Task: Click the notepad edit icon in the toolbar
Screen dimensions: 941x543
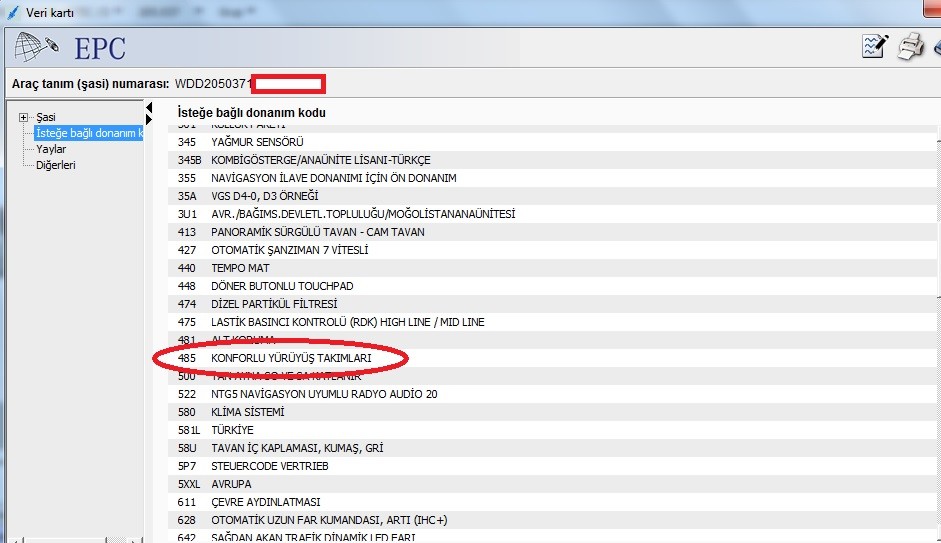Action: pos(874,47)
